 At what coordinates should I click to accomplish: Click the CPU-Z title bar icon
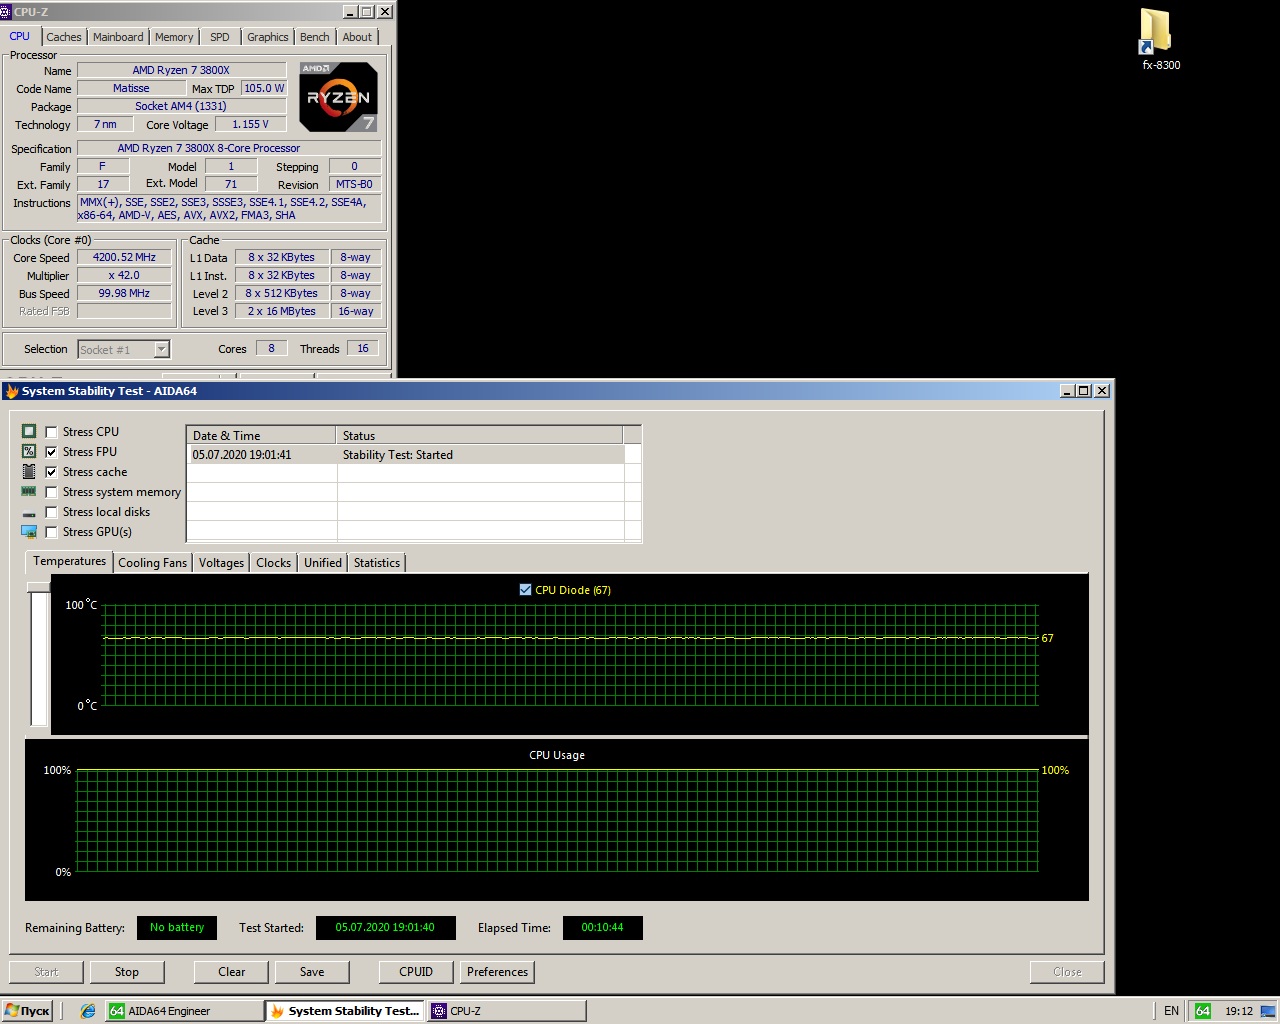coord(5,12)
